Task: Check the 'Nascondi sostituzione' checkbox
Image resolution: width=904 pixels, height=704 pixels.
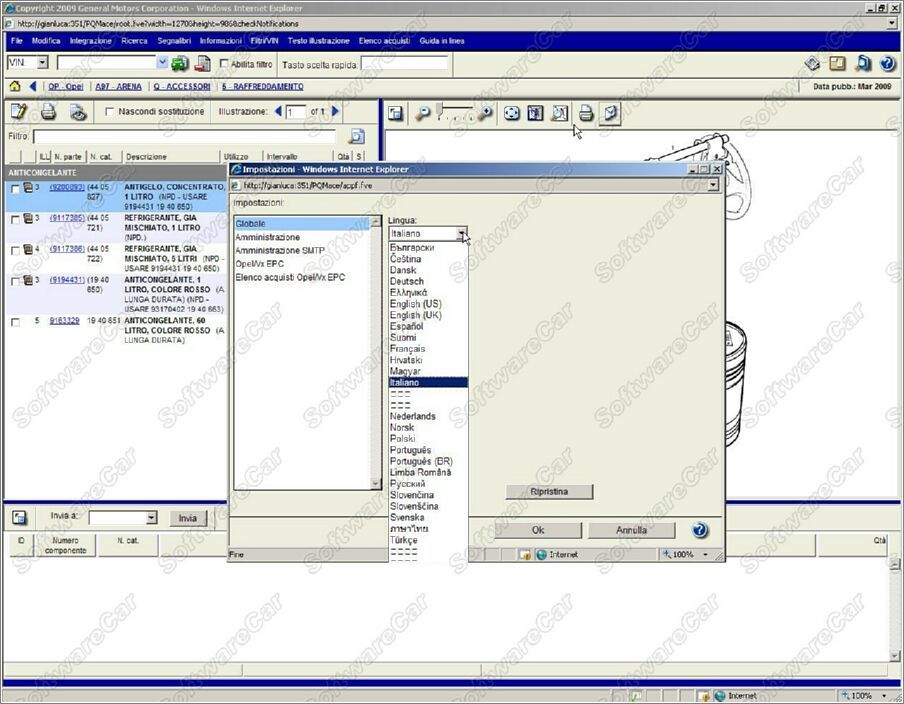Action: pos(110,112)
